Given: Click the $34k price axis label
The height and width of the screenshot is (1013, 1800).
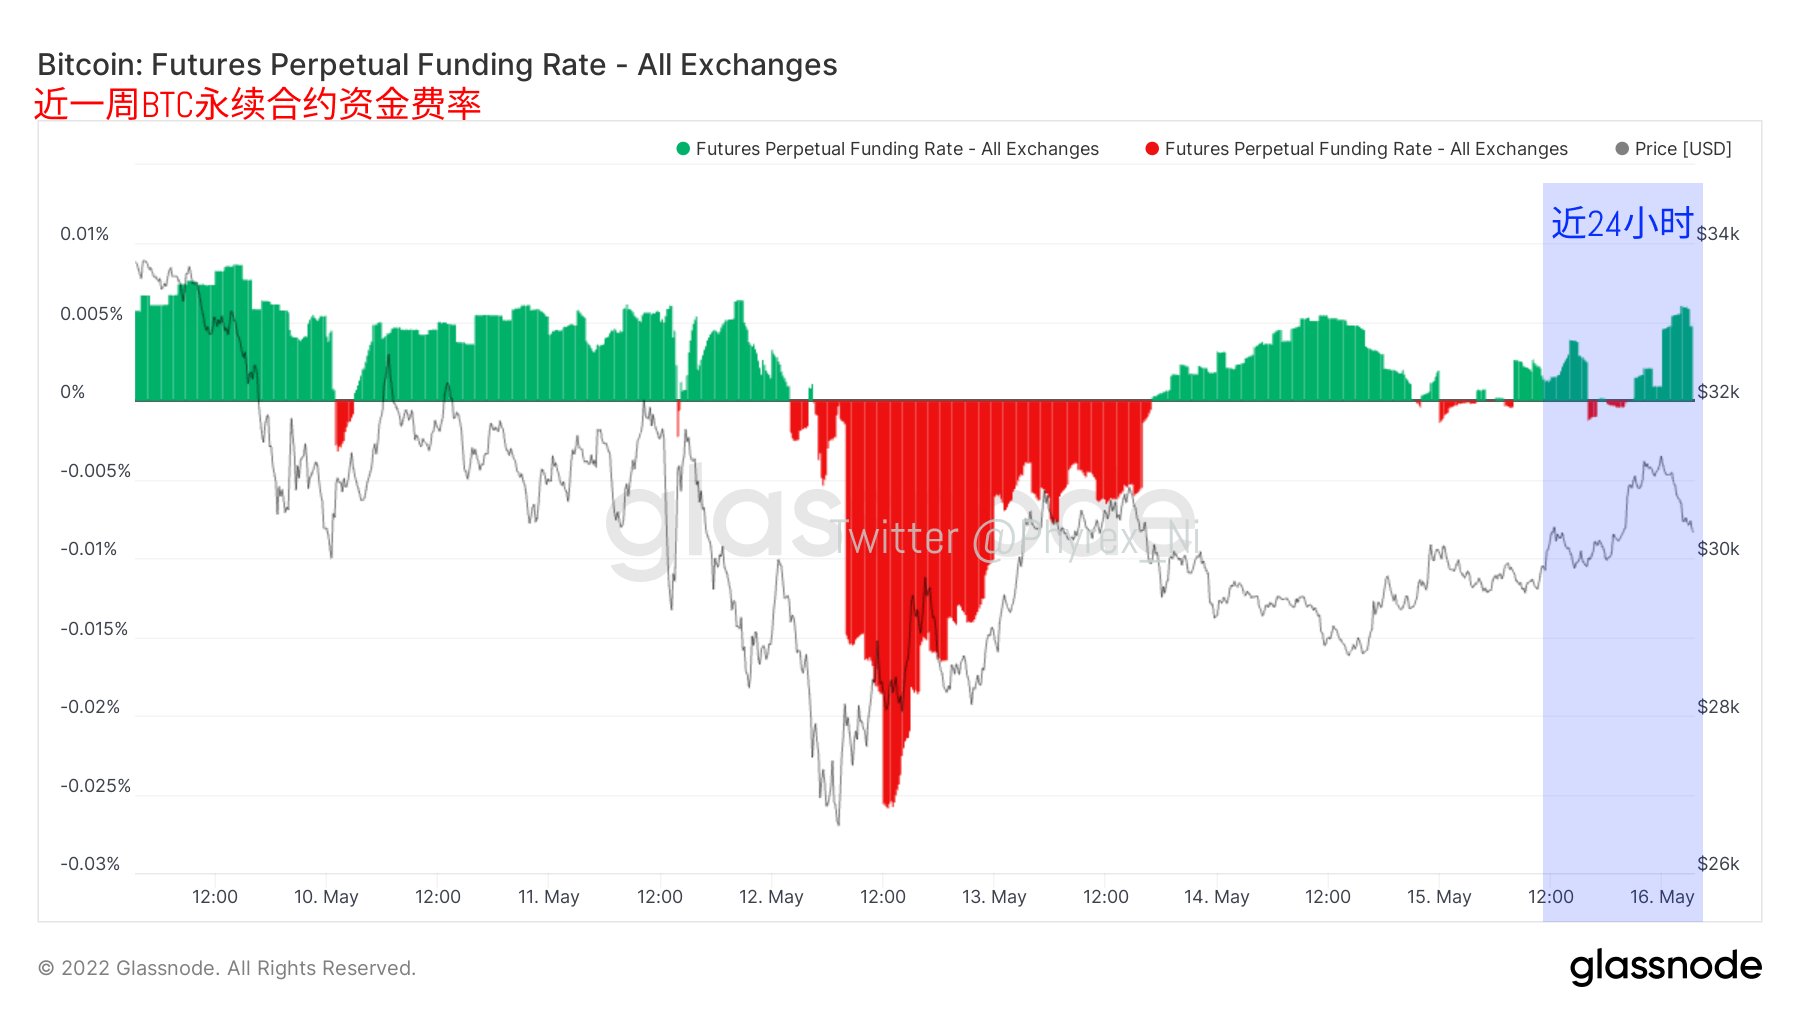Looking at the screenshot, I should 1718,234.
